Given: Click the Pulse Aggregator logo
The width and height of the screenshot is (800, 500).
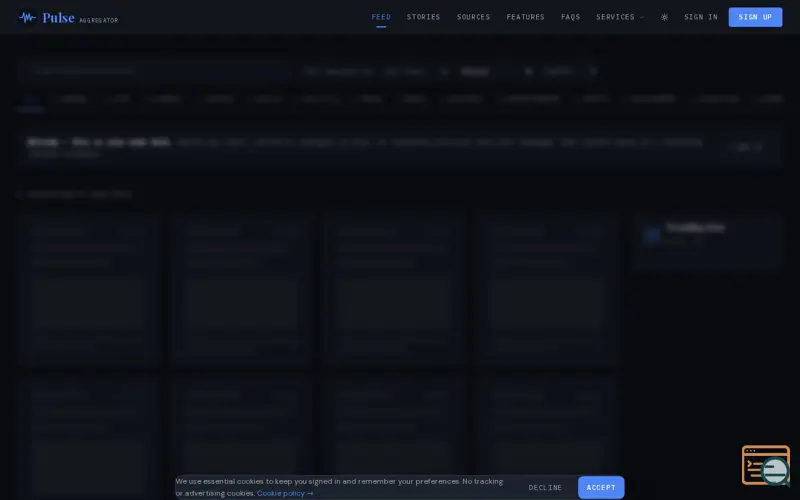Looking at the screenshot, I should pyautogui.click(x=68, y=18).
